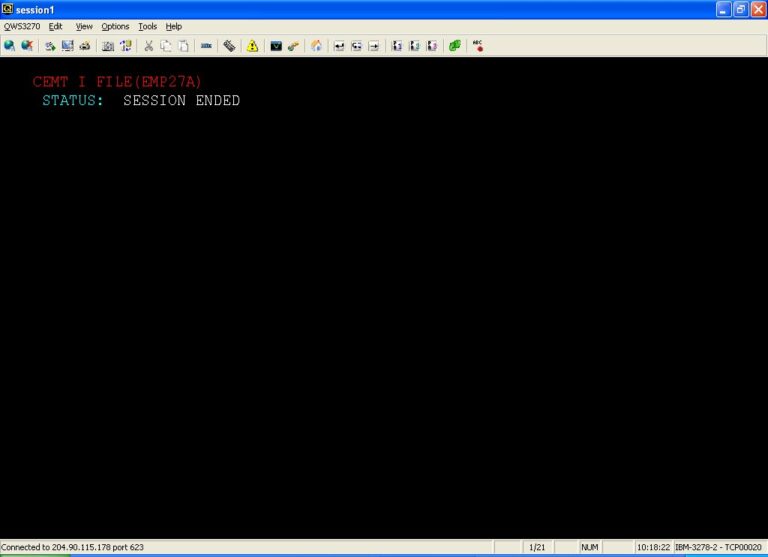The width and height of the screenshot is (768, 557).
Task: Click the NUM indicator in status bar
Action: 590,547
